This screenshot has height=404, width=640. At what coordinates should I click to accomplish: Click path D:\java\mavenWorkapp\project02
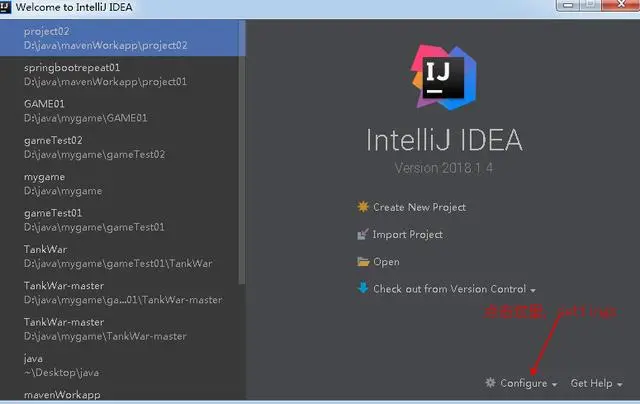click(105, 45)
